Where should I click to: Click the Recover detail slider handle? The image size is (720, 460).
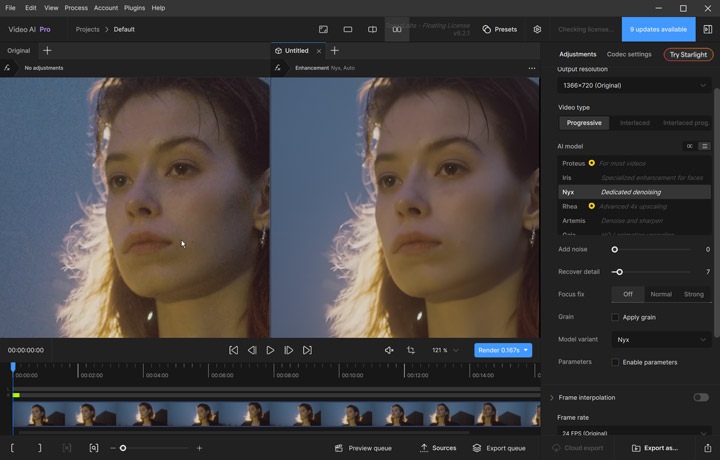(619, 272)
